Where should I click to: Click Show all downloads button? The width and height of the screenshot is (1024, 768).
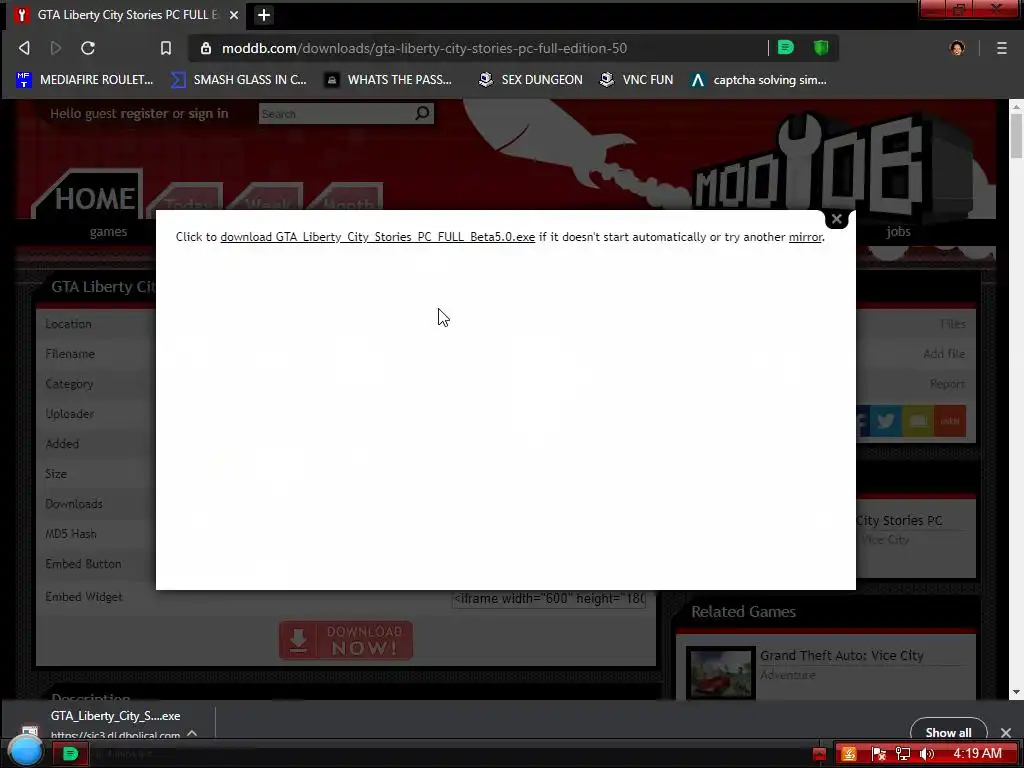click(x=948, y=733)
